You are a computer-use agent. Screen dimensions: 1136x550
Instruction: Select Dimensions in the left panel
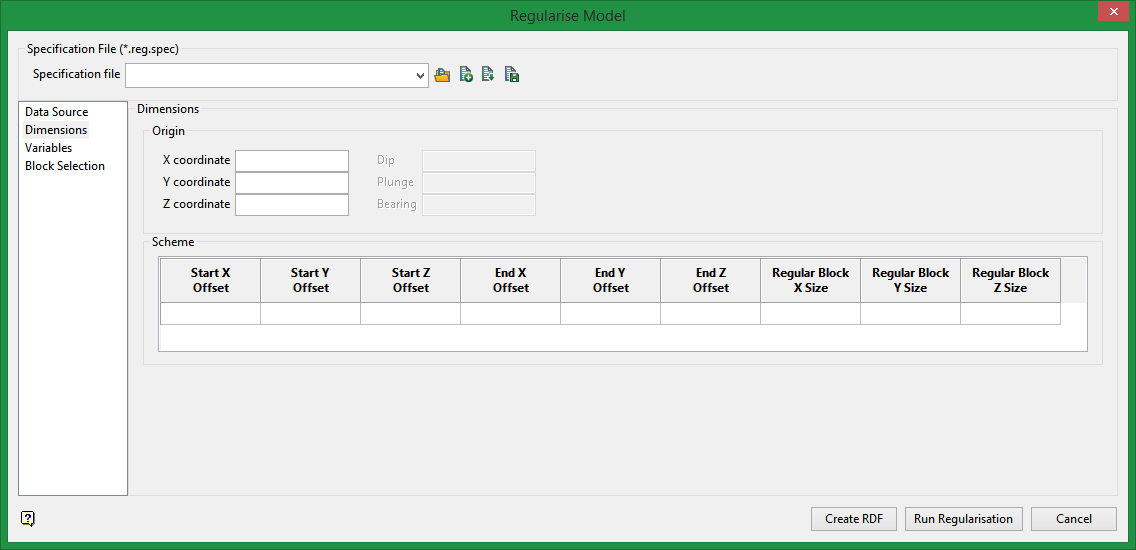56,130
